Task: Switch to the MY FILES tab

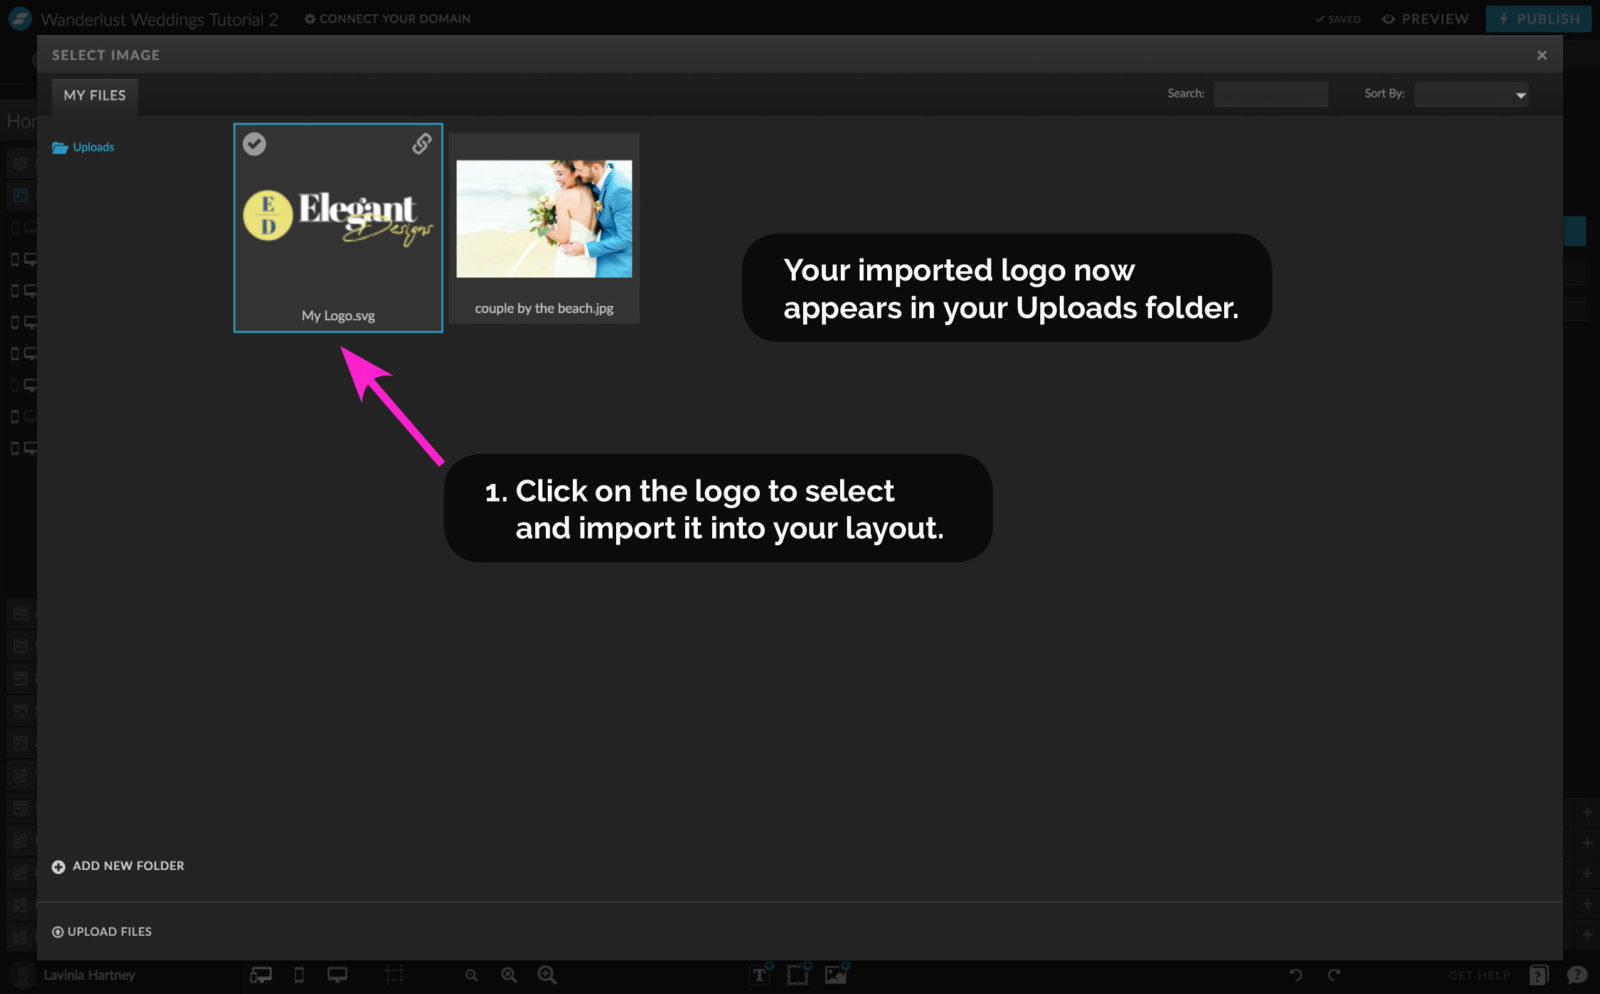Action: click(94, 95)
